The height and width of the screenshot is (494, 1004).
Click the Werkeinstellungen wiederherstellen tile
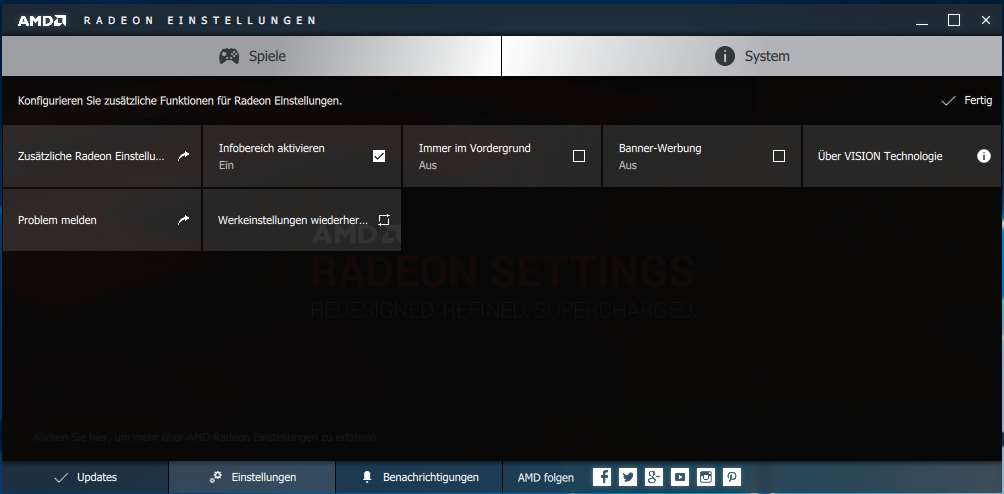tap(302, 220)
